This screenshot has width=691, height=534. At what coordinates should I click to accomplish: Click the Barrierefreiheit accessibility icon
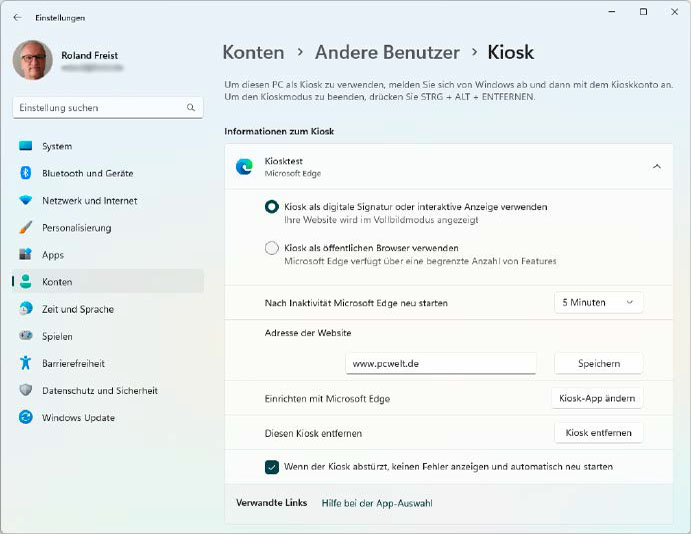tap(26, 363)
